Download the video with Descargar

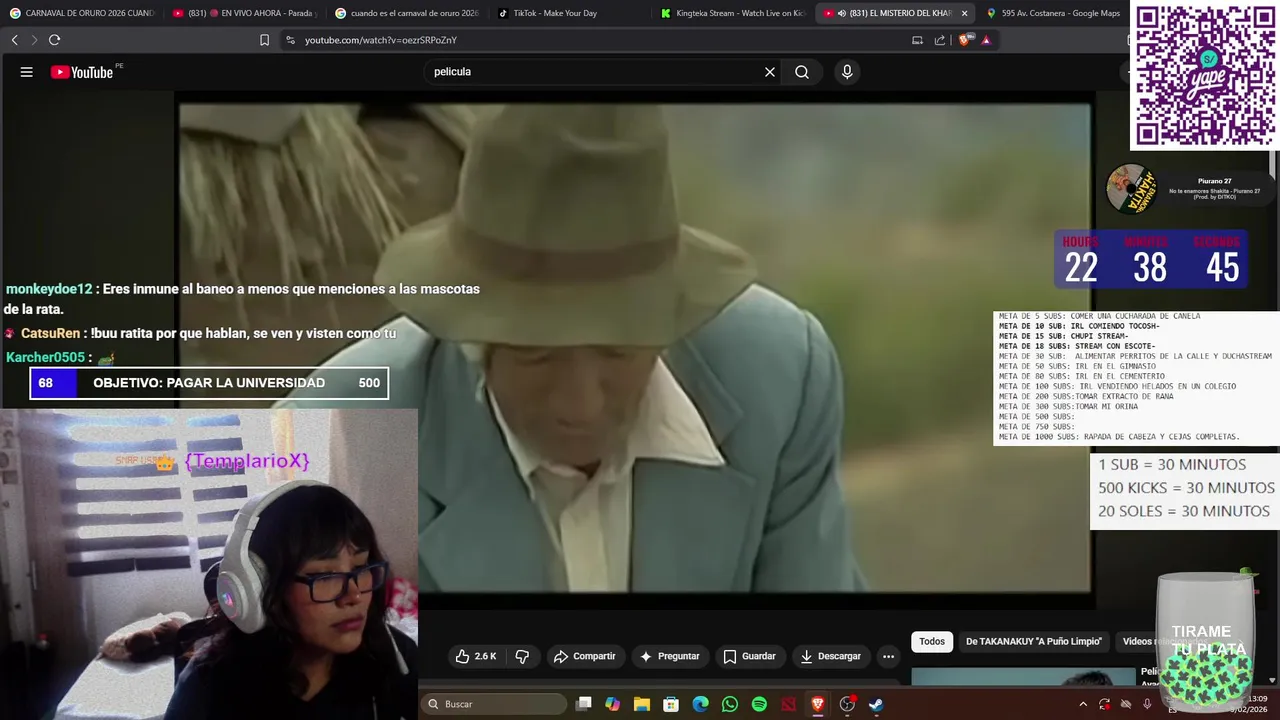click(x=830, y=656)
